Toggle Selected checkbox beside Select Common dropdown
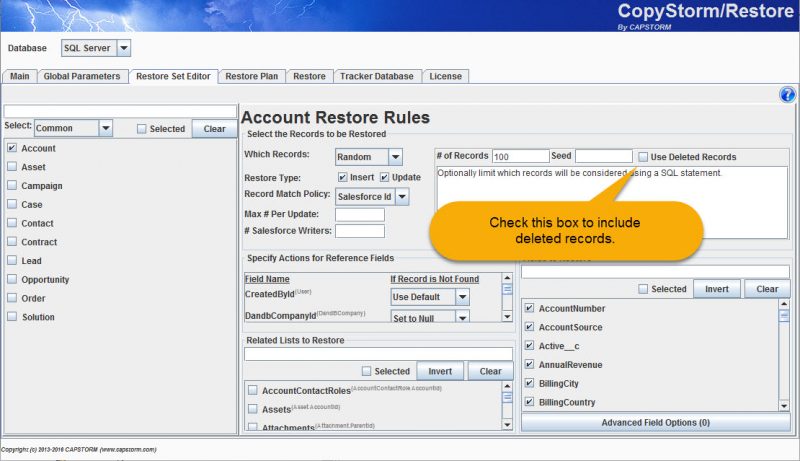Image resolution: width=800 pixels, height=461 pixels. pyautogui.click(x=141, y=129)
